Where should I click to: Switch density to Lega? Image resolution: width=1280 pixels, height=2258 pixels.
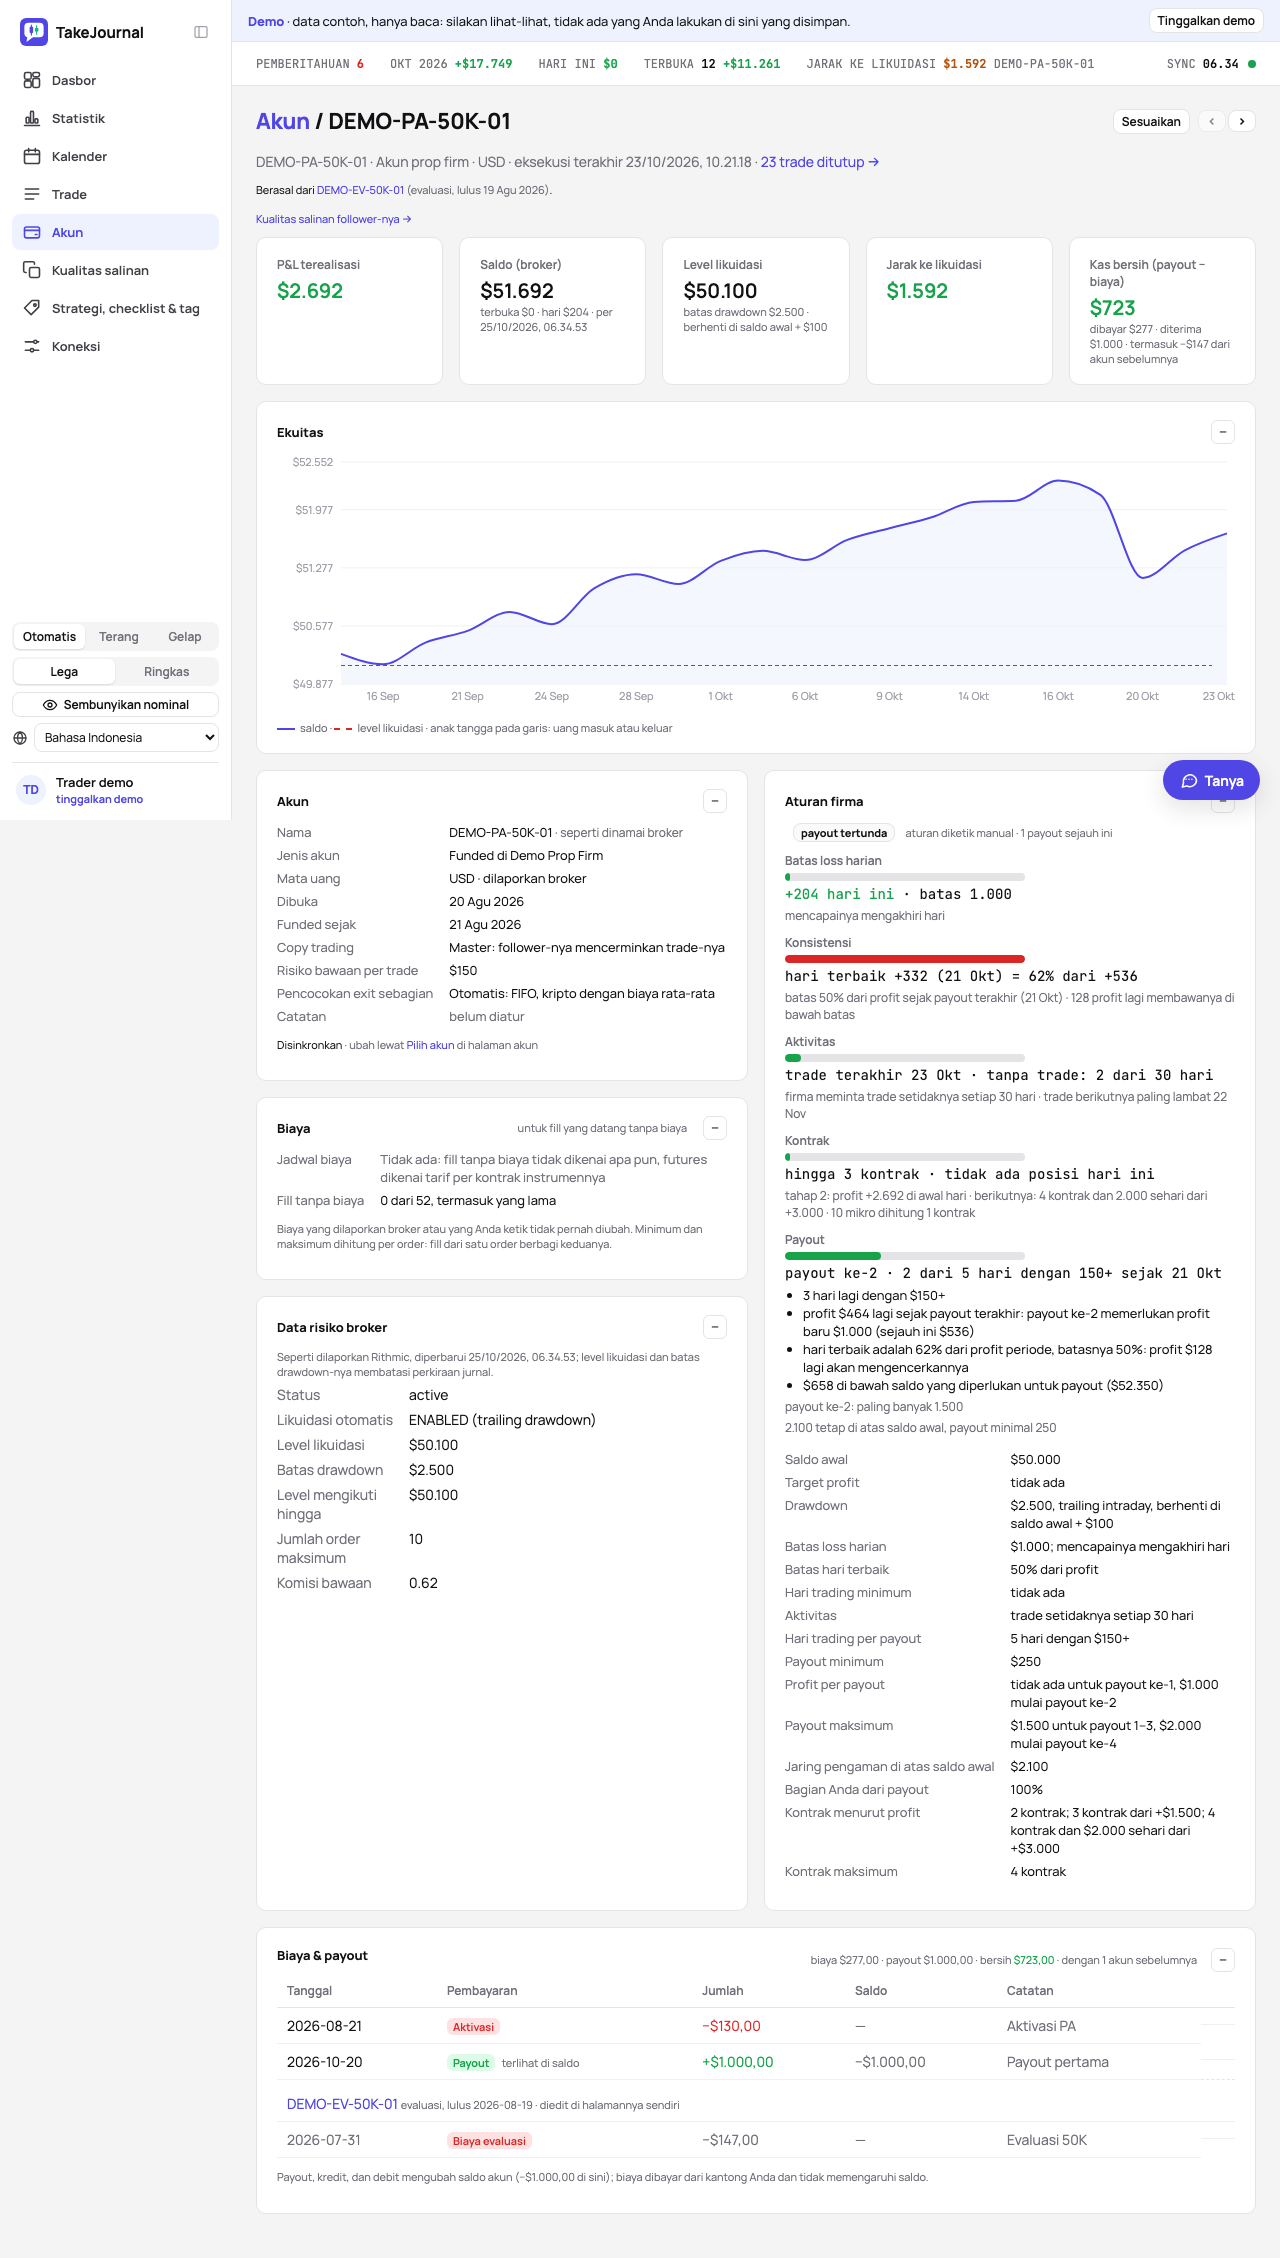(64, 672)
